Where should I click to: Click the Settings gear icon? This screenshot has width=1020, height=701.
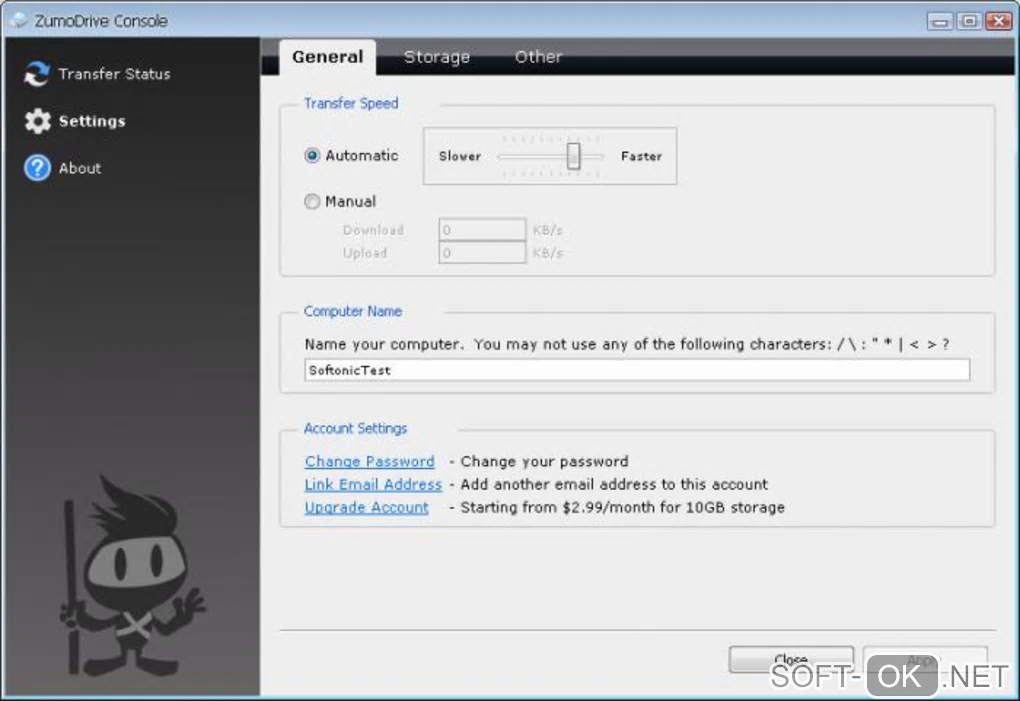point(38,121)
